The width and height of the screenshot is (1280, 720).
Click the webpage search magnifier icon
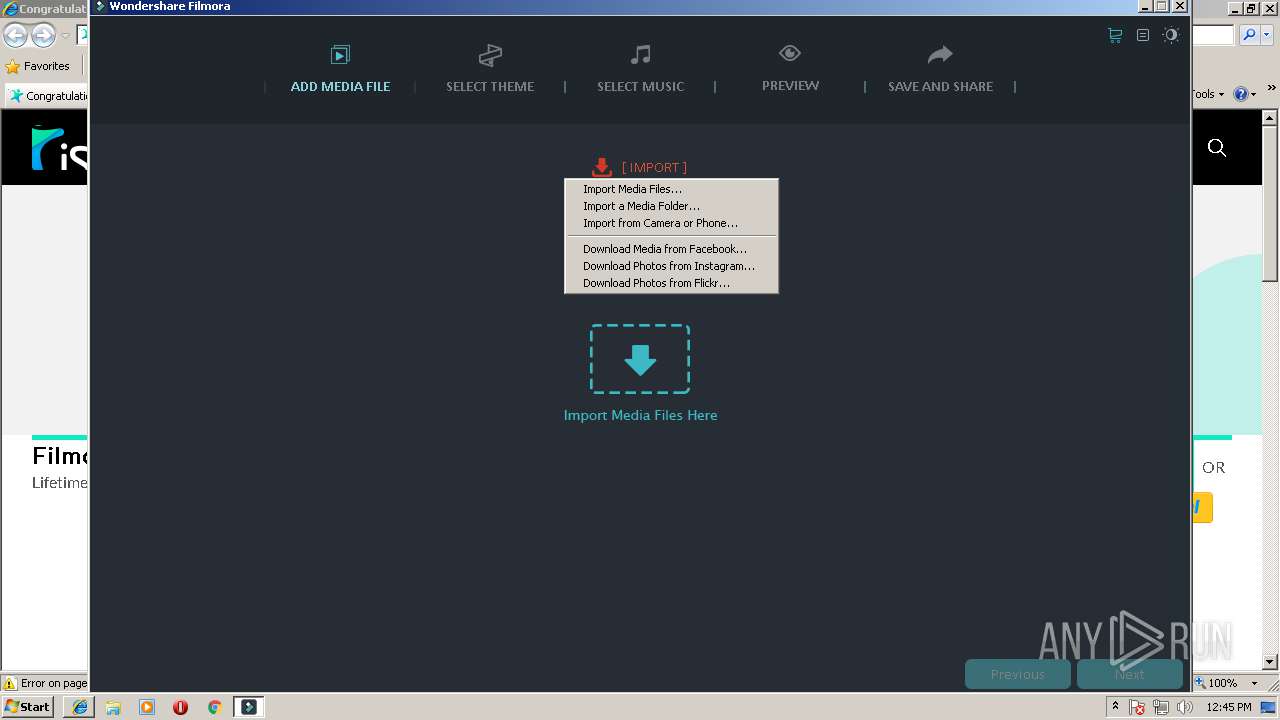click(x=1217, y=148)
